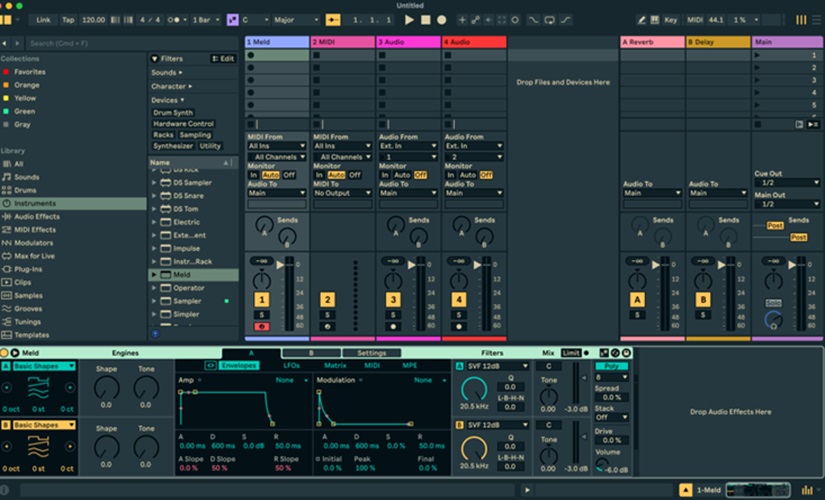Screen dimensions: 825x500
Task: Click the Plug-Ins category in the browser
Action: click(28, 269)
